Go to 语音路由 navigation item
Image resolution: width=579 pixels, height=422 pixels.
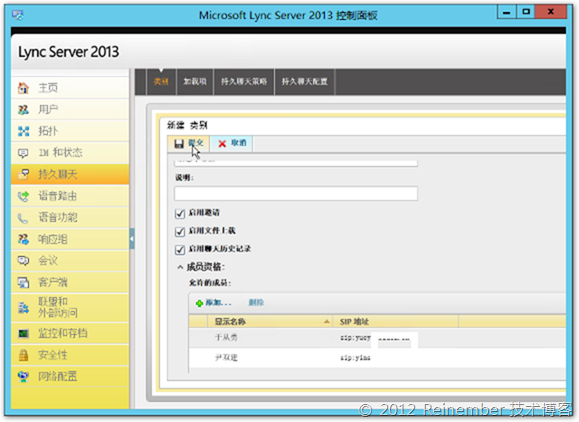click(x=70, y=196)
